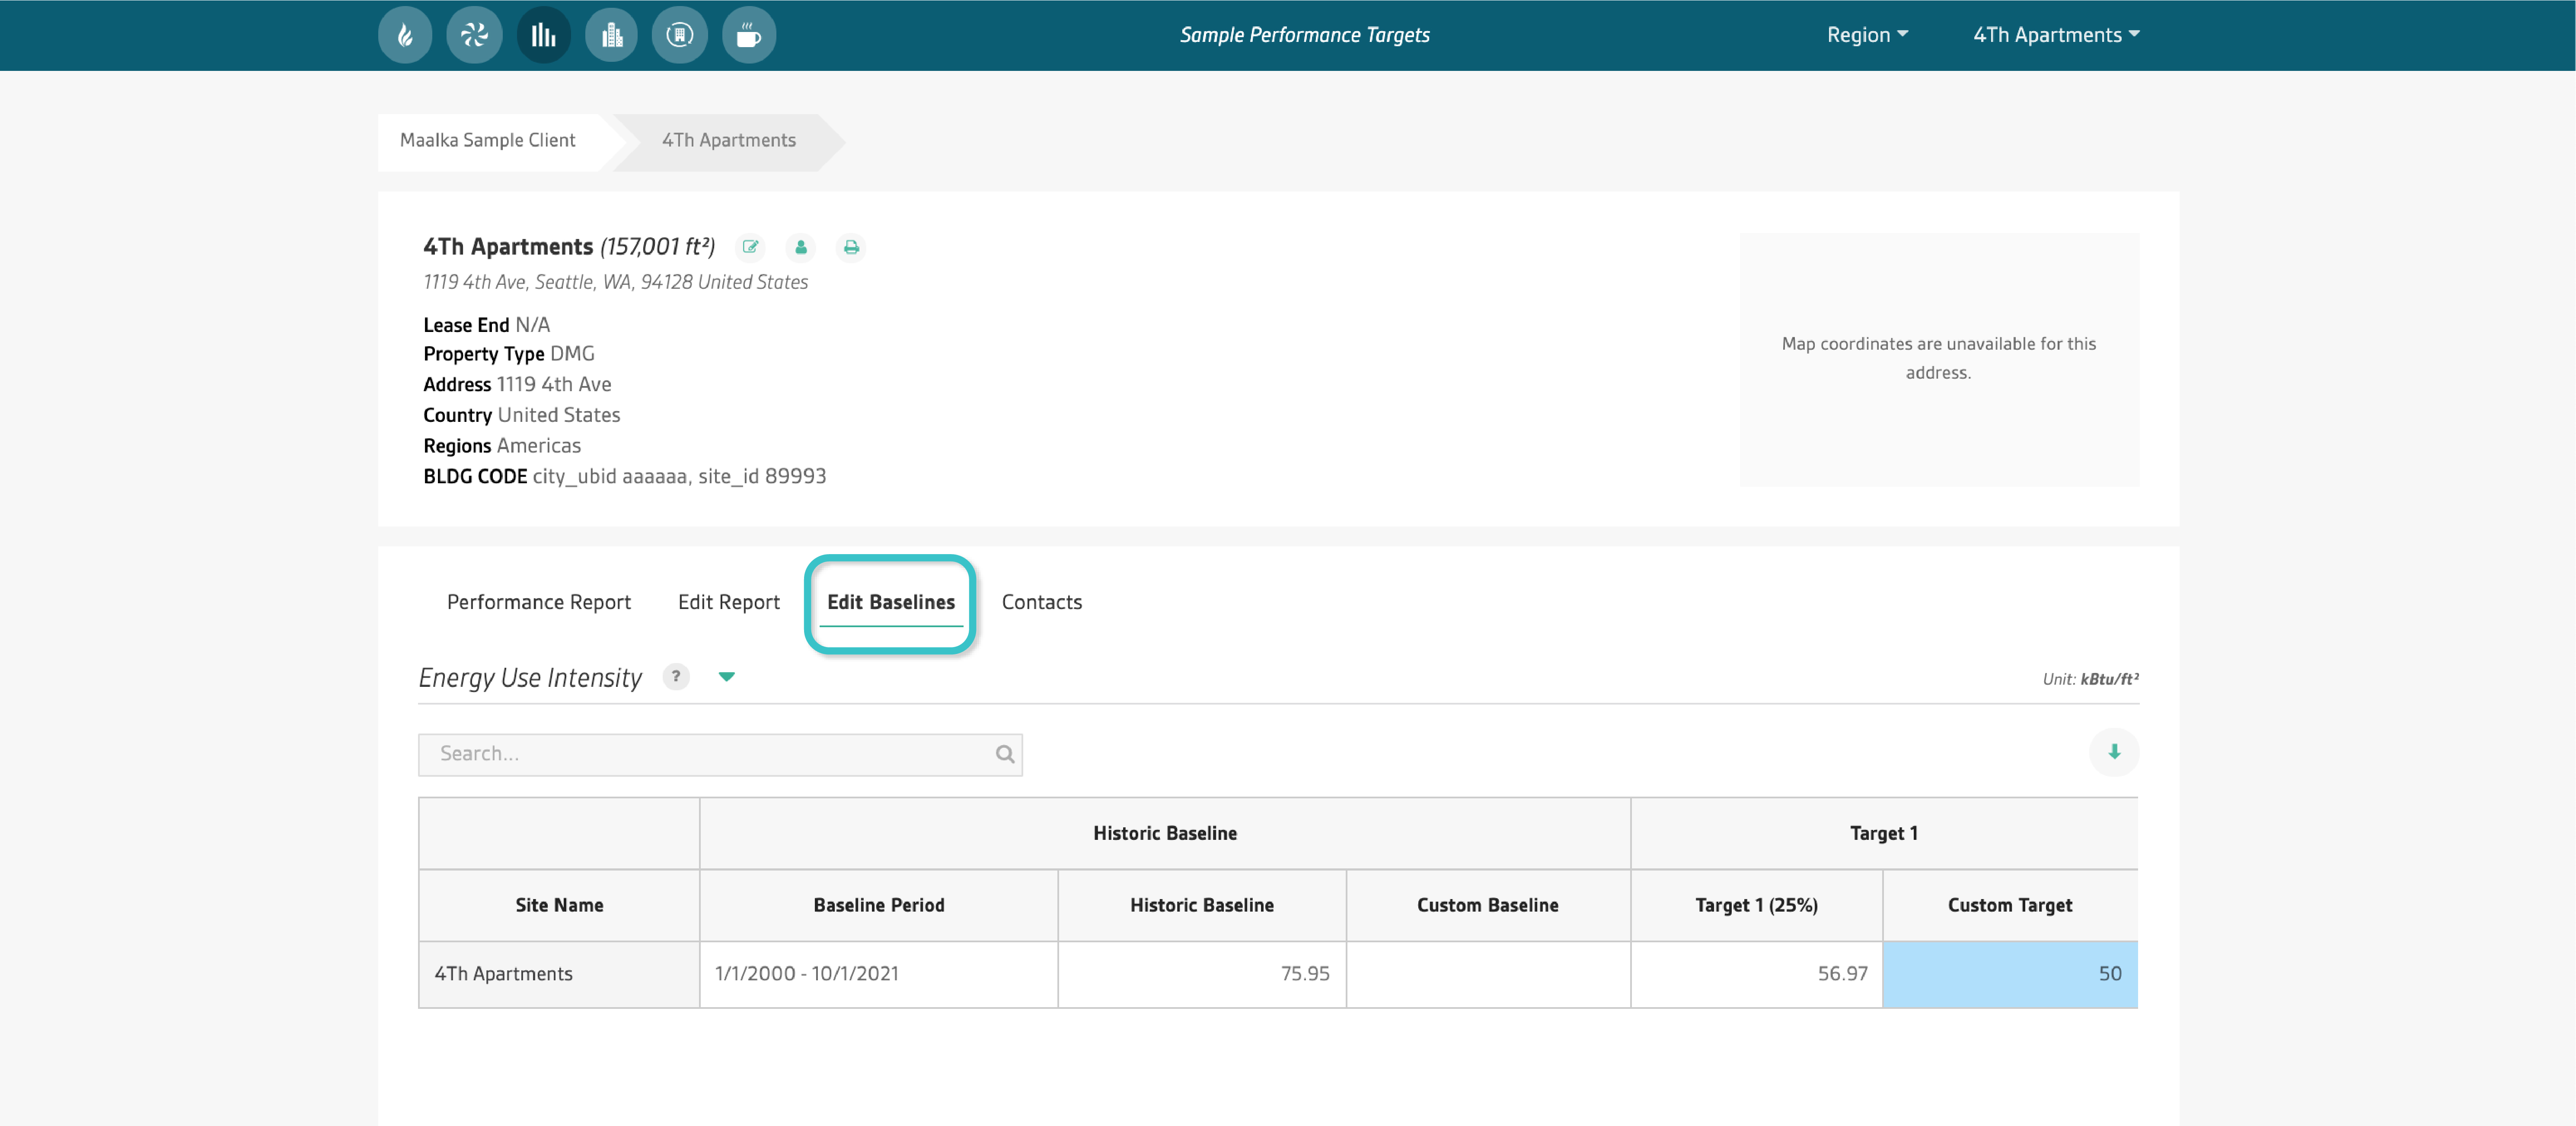Open the coffee cup icon in header
Viewport: 2576px width, 1126px height.
749,36
